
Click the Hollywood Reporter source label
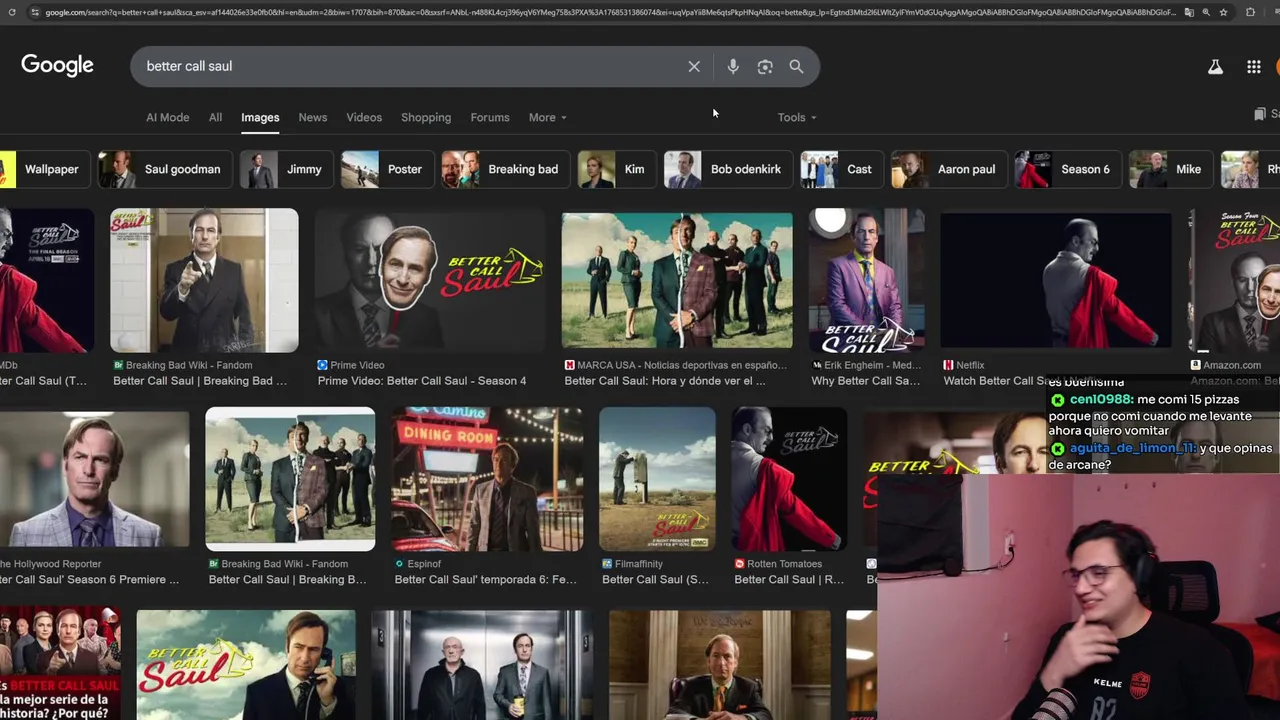51,564
